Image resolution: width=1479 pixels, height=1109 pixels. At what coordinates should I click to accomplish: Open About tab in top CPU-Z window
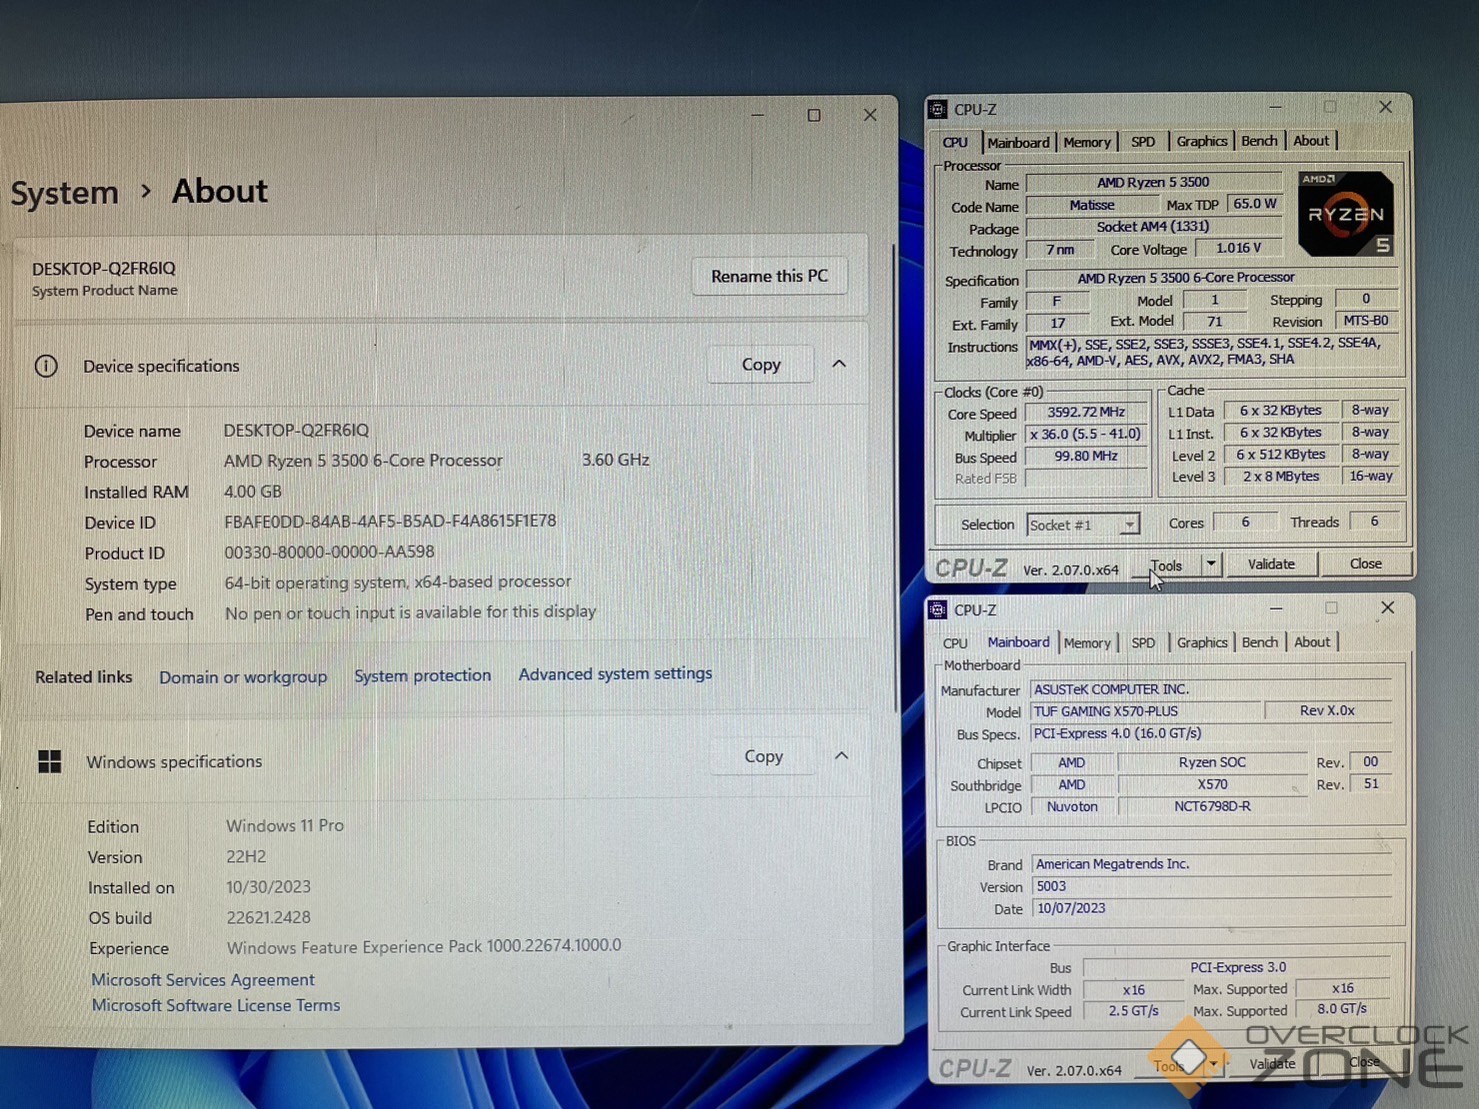tap(1311, 141)
